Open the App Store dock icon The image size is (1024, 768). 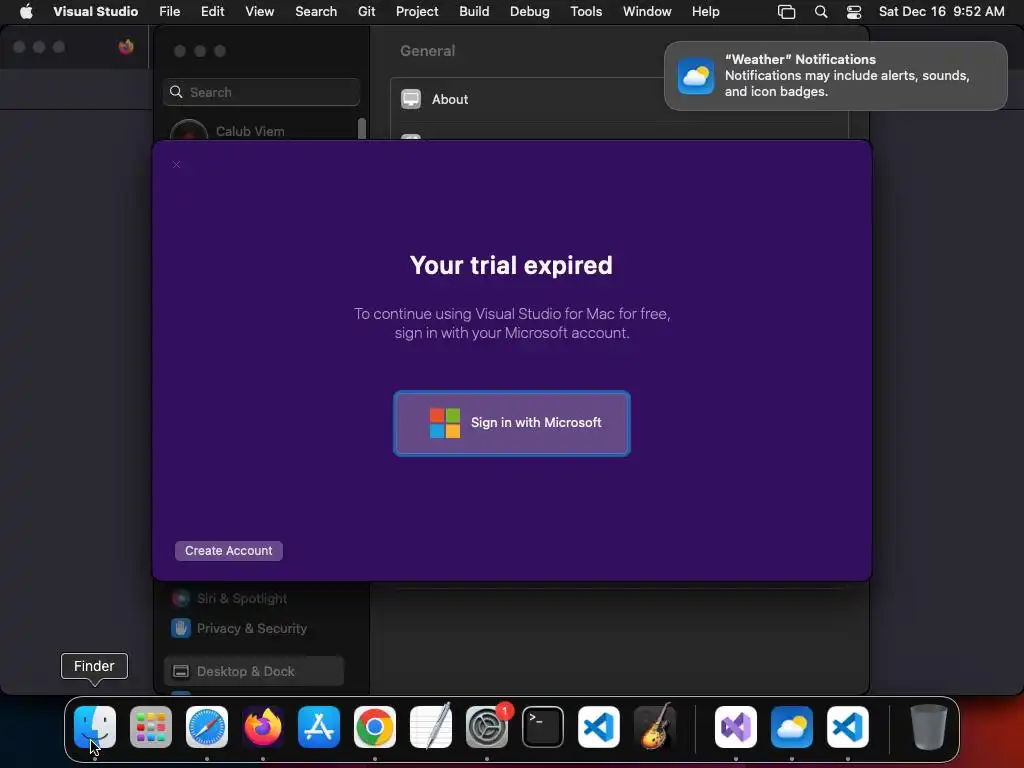(319, 727)
